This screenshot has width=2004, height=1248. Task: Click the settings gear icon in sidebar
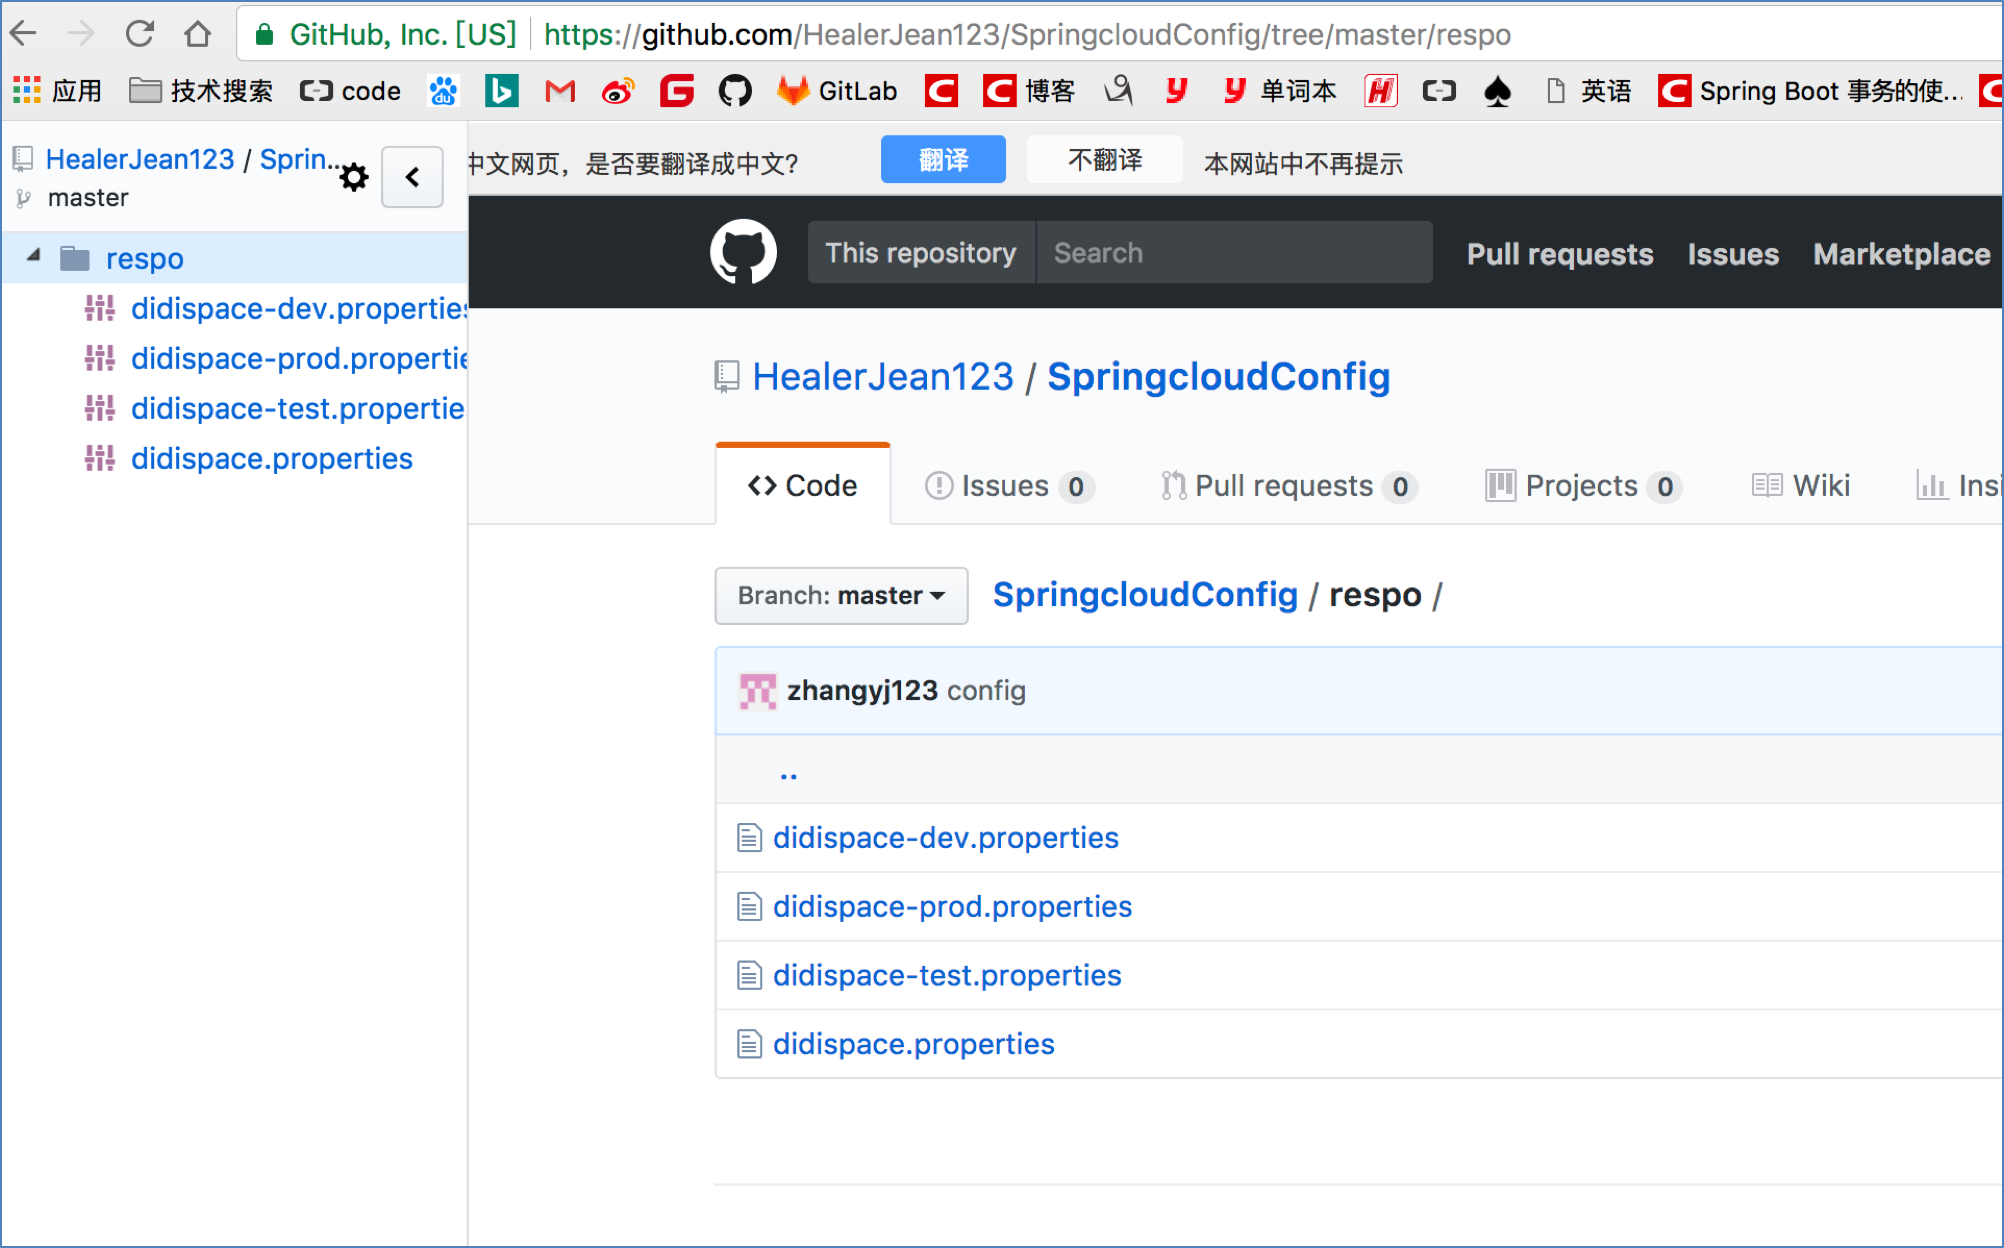click(x=354, y=175)
